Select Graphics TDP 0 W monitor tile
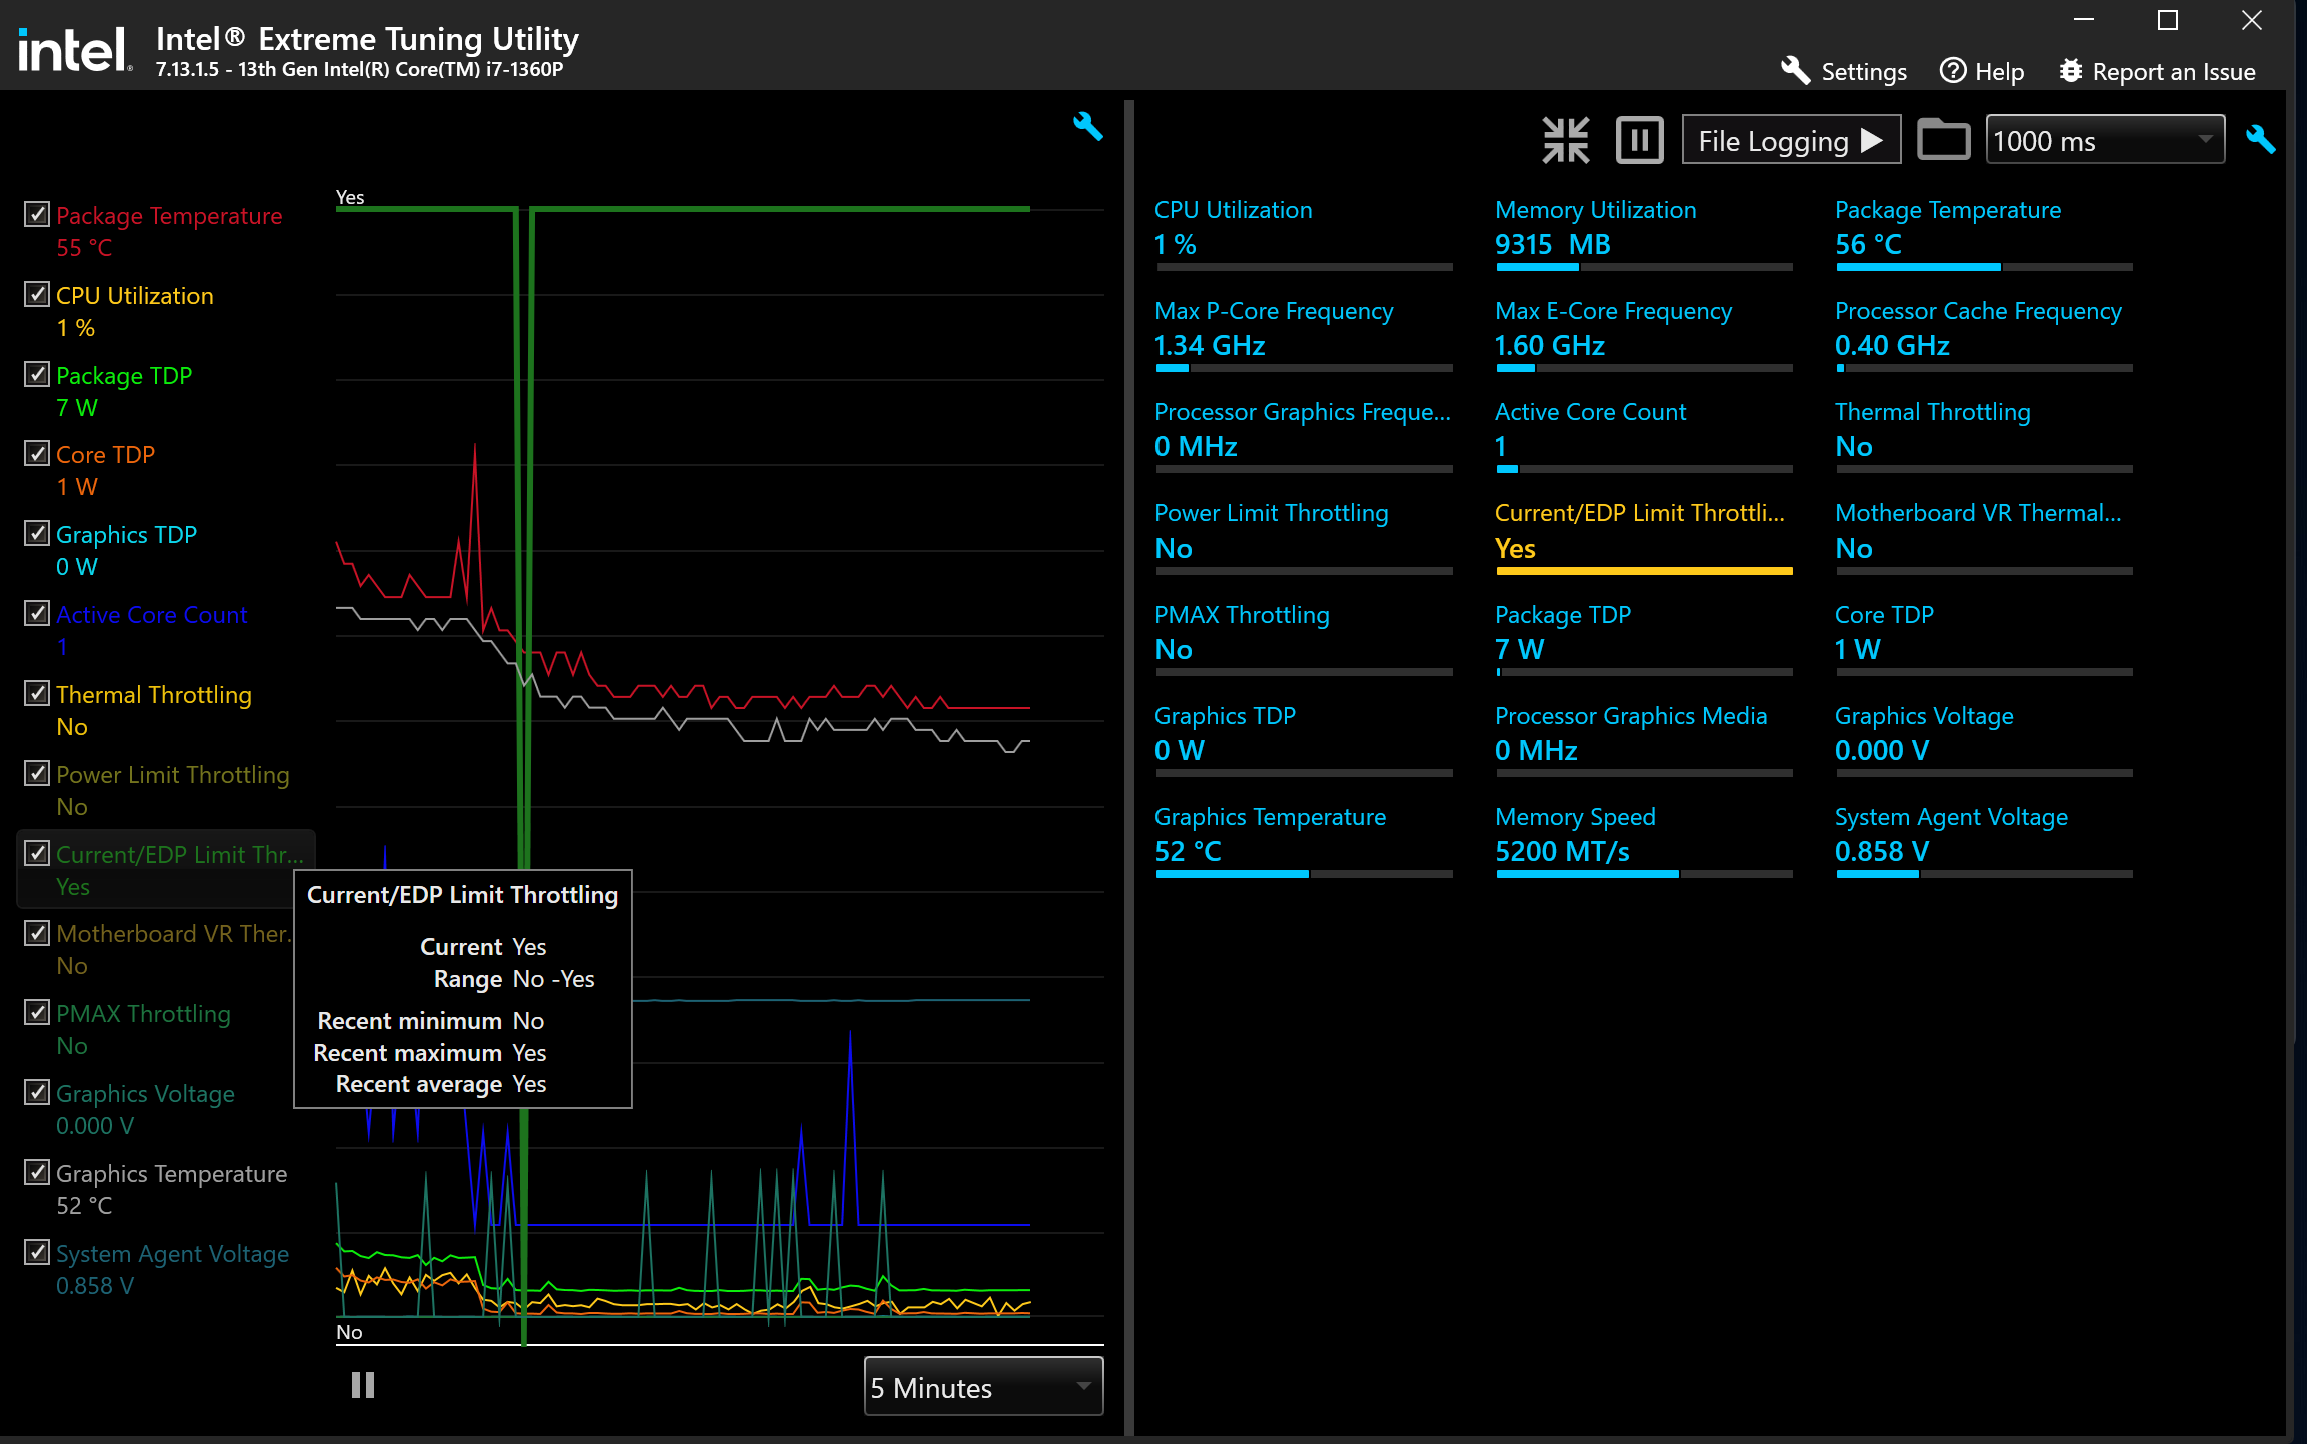The height and width of the screenshot is (1444, 2308). [x=1303, y=740]
